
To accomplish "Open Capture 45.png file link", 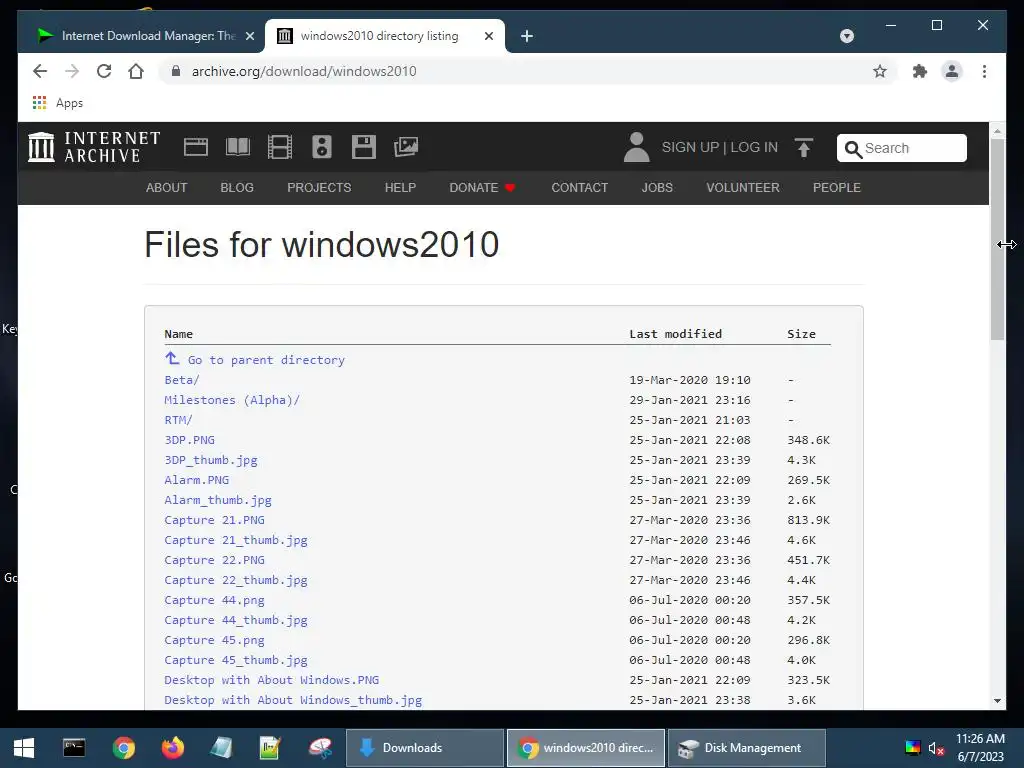I will pos(215,640).
